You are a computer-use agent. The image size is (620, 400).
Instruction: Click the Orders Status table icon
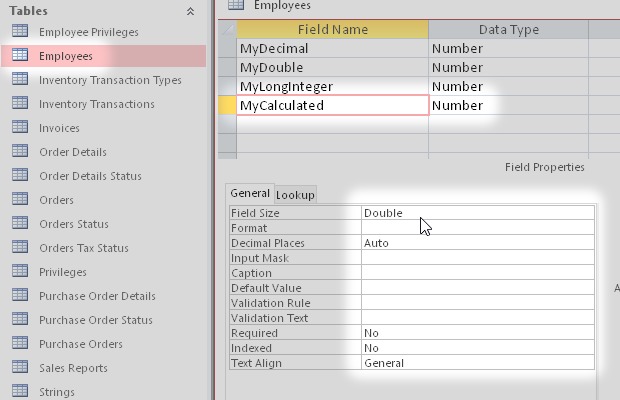coord(19,224)
